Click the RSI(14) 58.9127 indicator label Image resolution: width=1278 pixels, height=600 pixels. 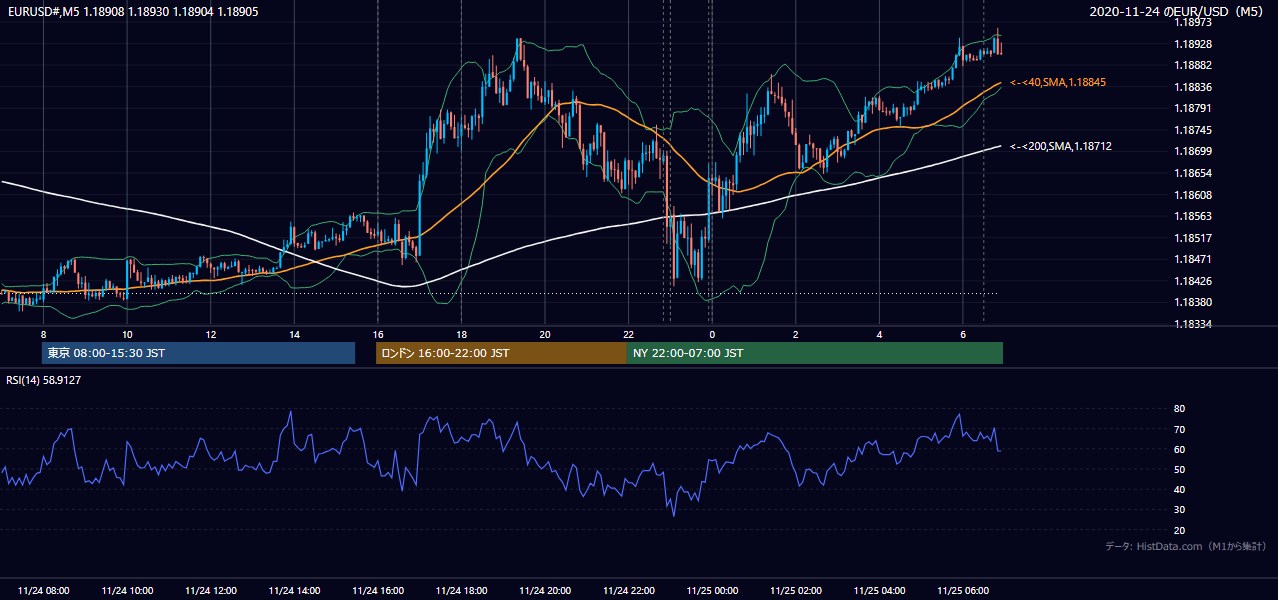[x=44, y=380]
